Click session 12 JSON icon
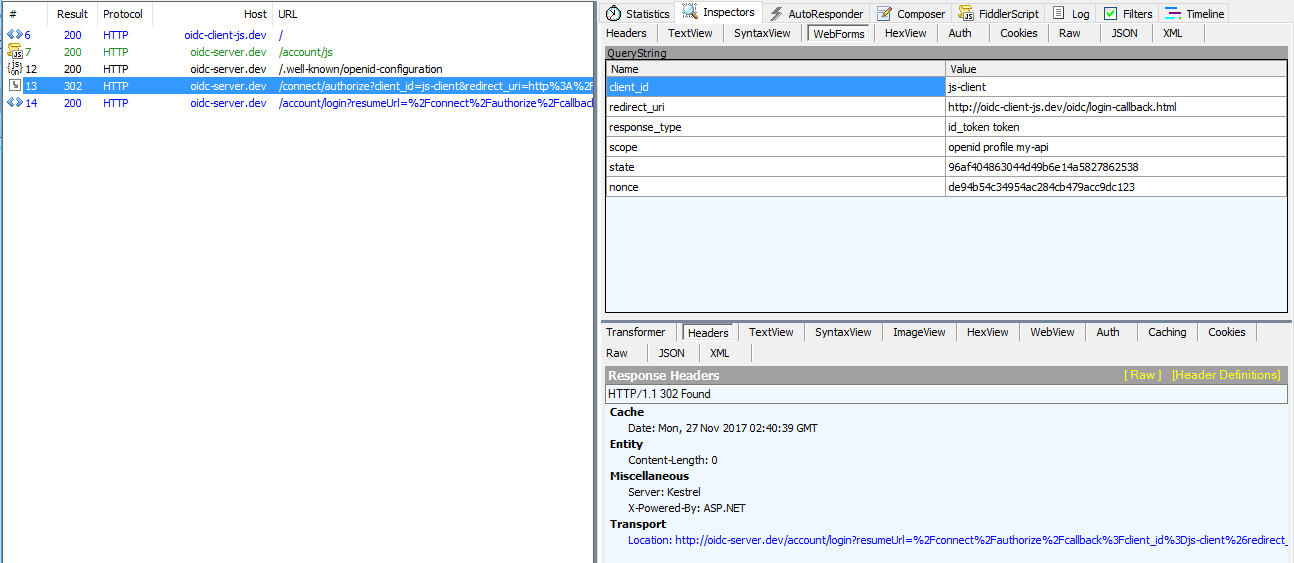1294x563 pixels. [x=14, y=69]
